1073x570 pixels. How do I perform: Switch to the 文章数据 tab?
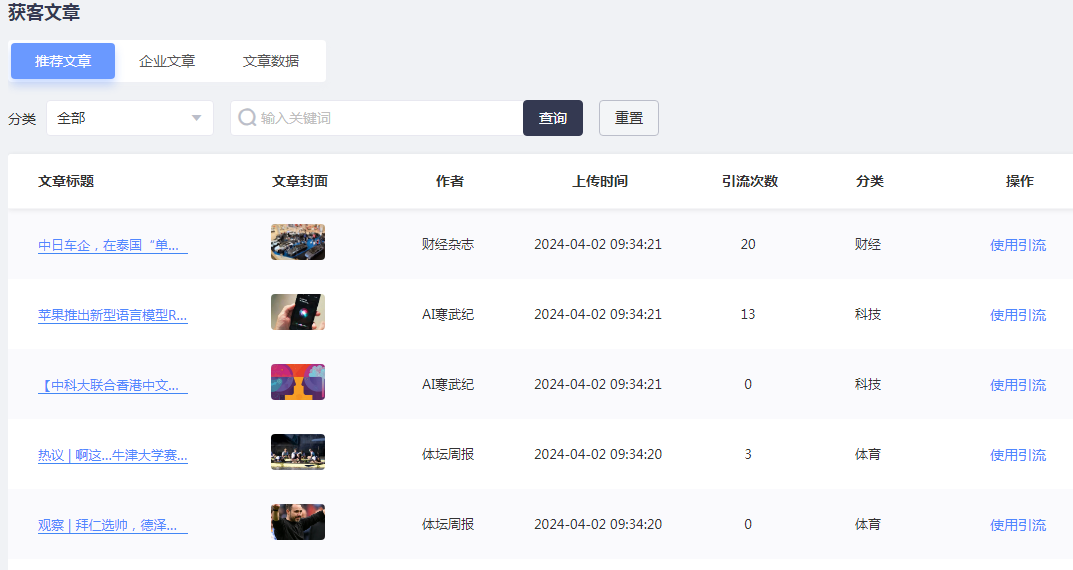pyautogui.click(x=271, y=61)
